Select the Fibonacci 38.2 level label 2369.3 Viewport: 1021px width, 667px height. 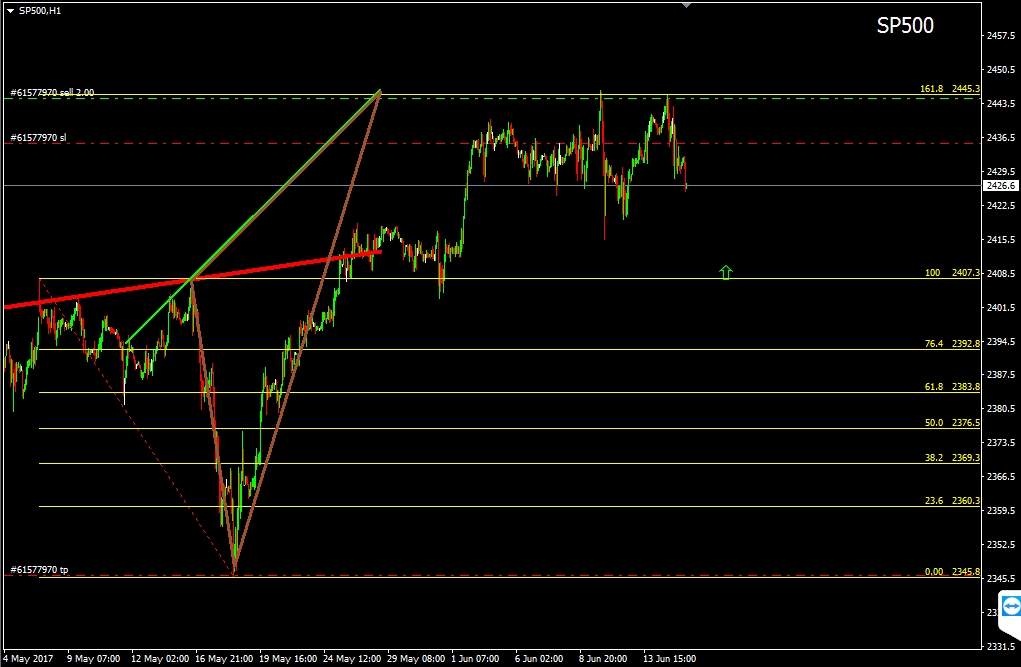952,458
